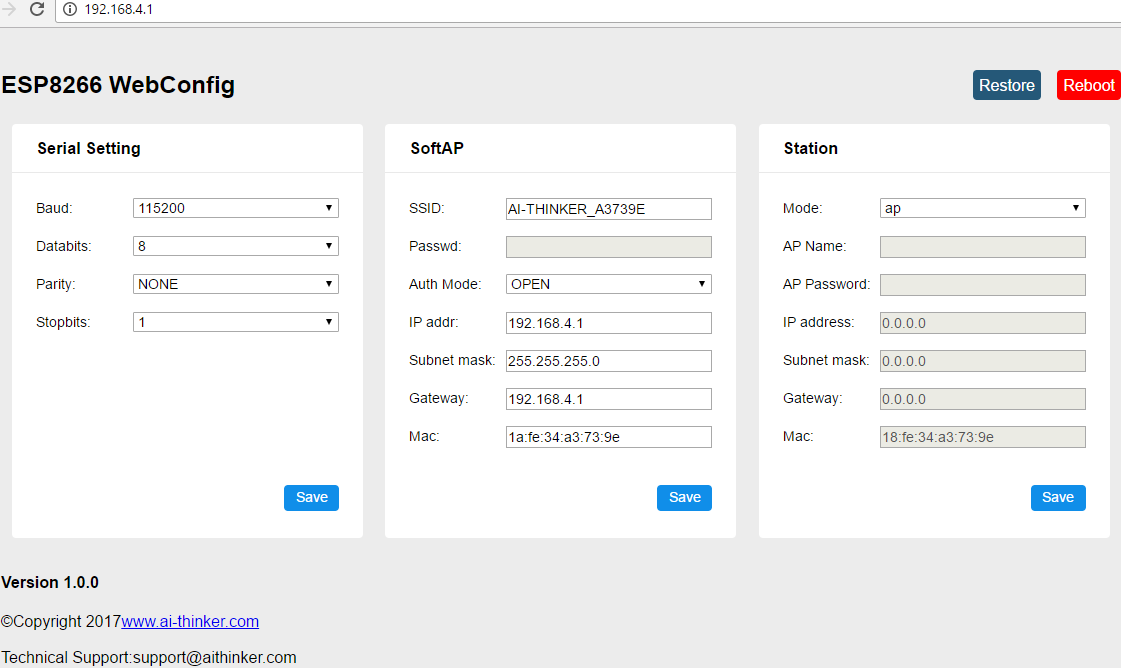Click the Station AP Name field
1121x668 pixels.
click(983, 247)
